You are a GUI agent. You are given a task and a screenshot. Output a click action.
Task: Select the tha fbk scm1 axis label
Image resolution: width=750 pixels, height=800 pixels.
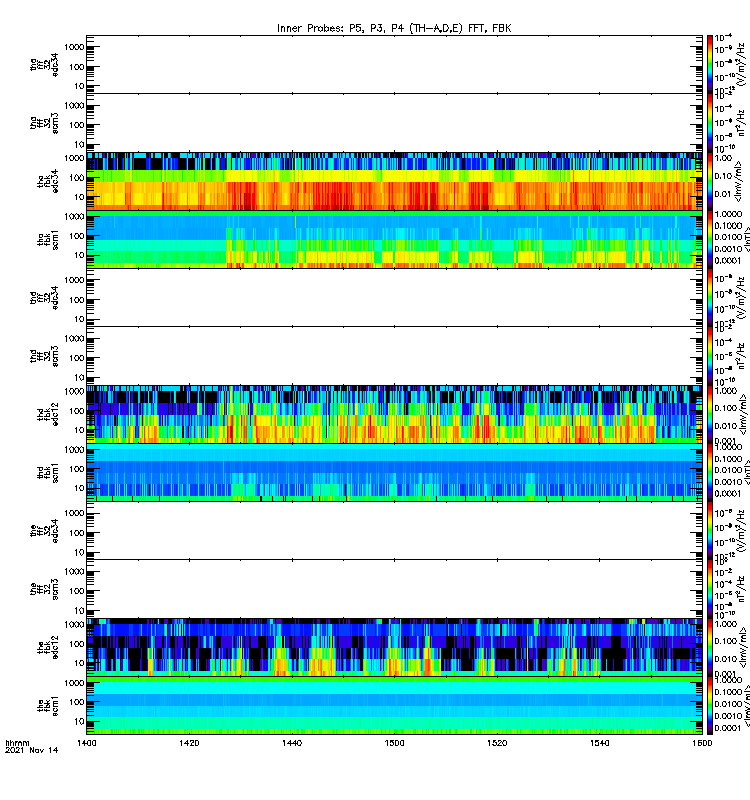(x=48, y=239)
